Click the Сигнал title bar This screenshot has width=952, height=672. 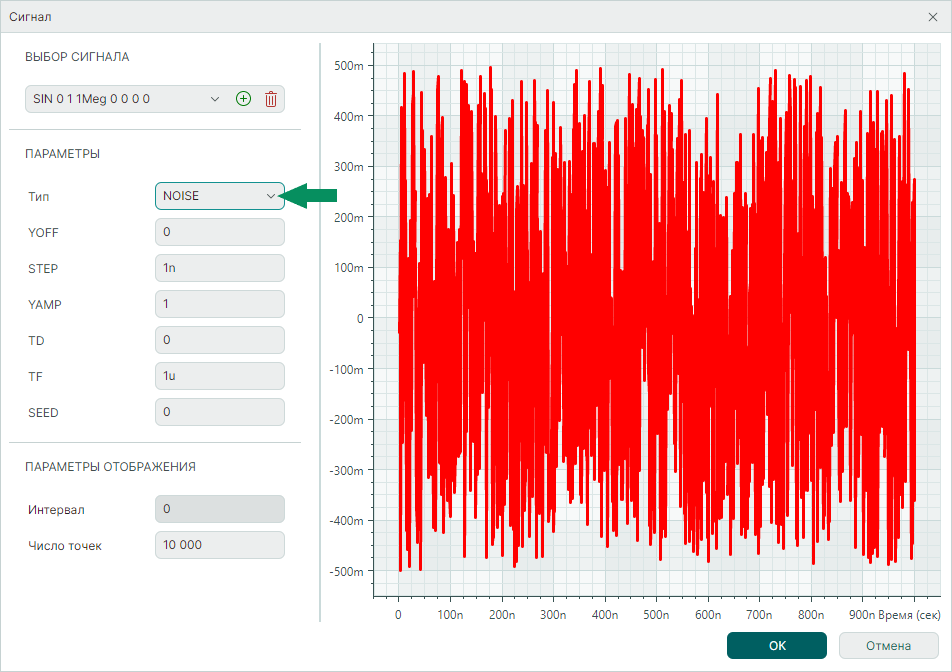[x=400, y=17]
